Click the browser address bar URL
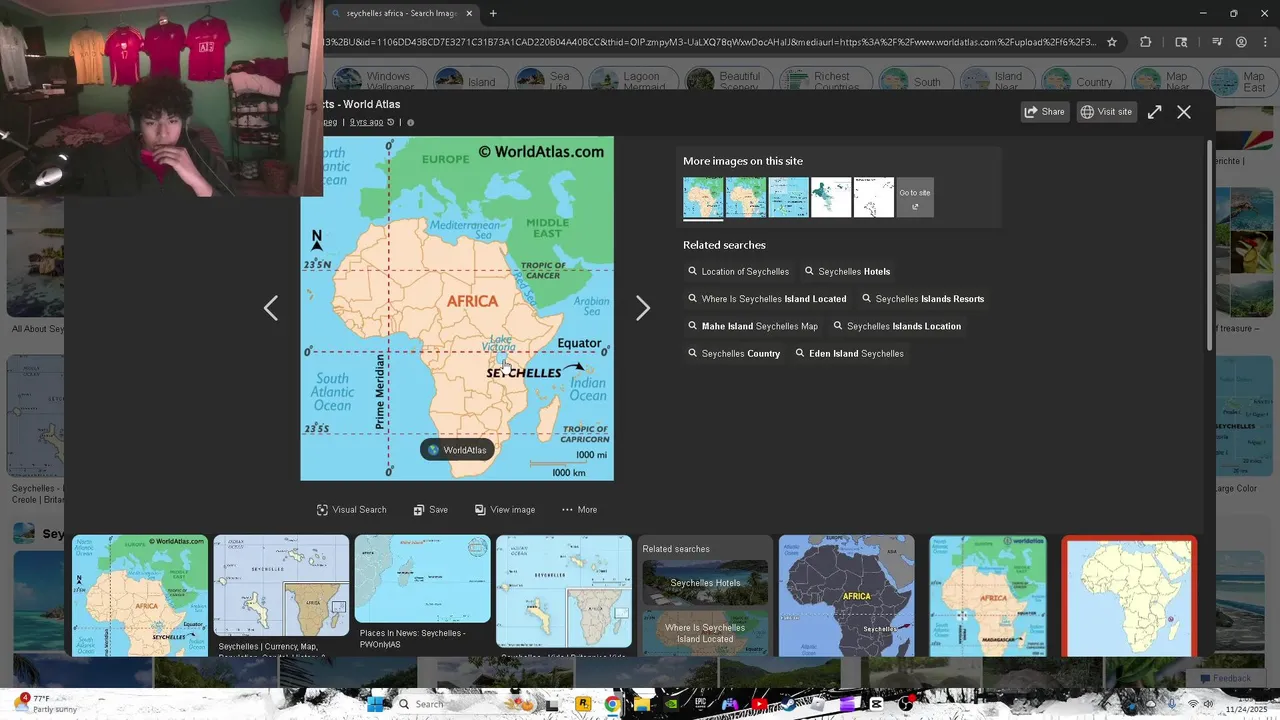Image resolution: width=1280 pixels, height=720 pixels. 710,42
